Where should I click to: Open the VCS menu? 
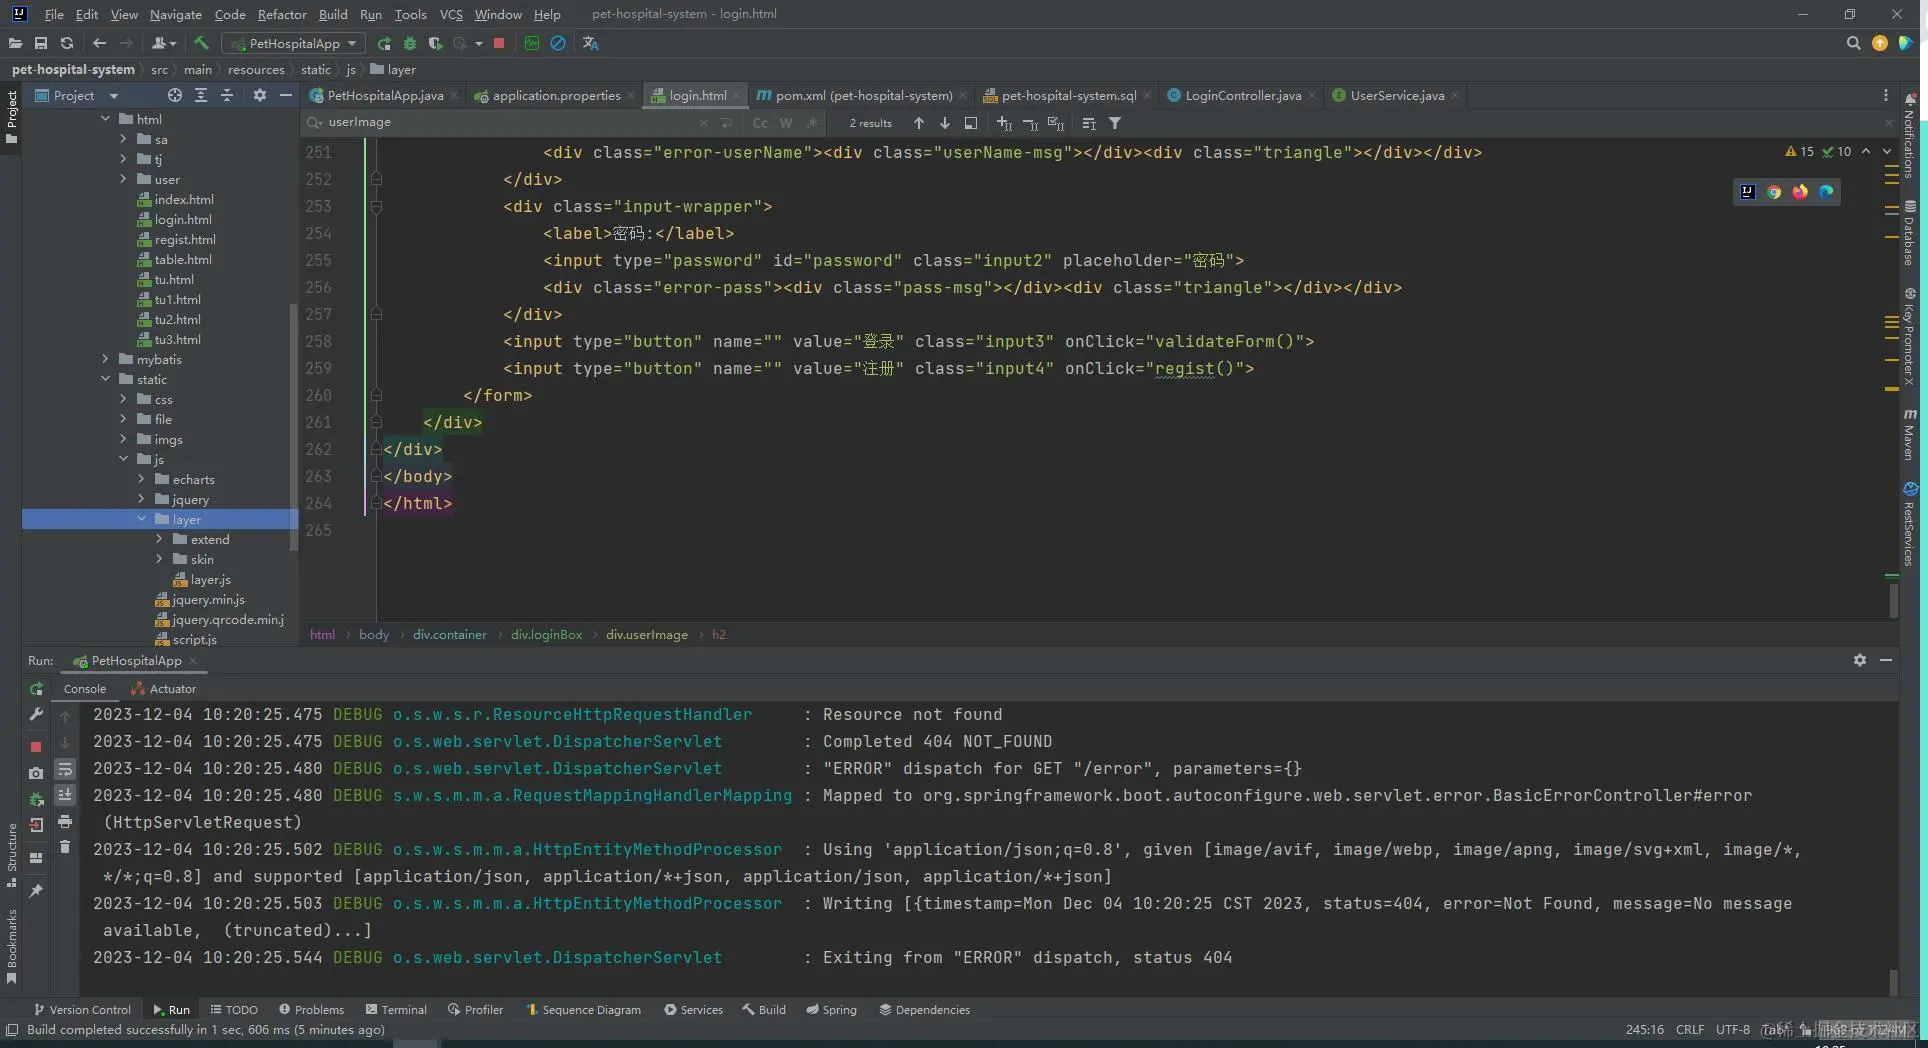[451, 14]
